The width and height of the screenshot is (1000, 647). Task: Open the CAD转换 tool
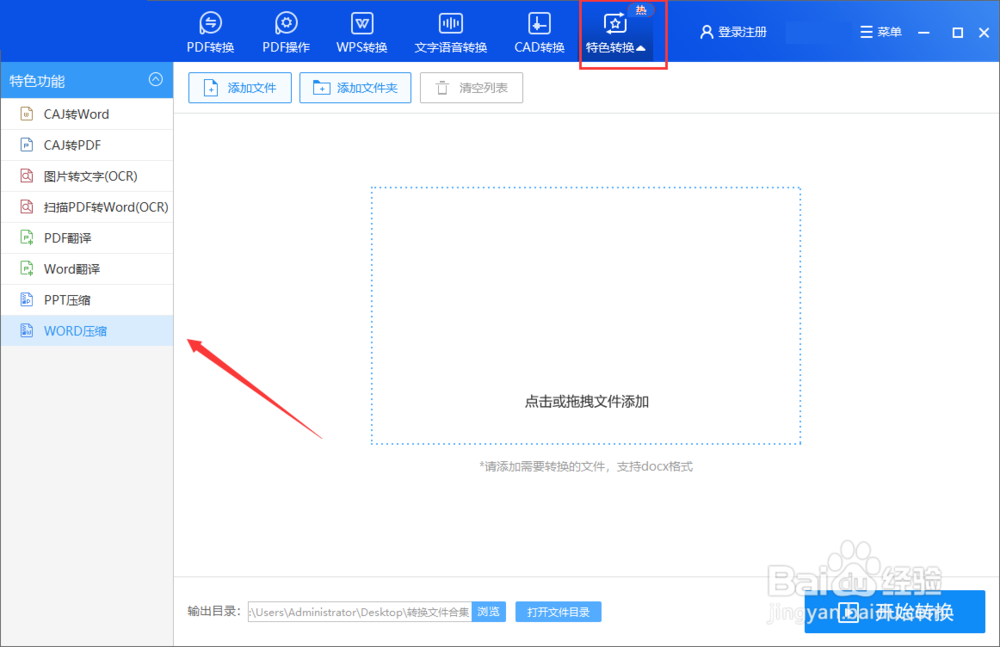point(538,31)
